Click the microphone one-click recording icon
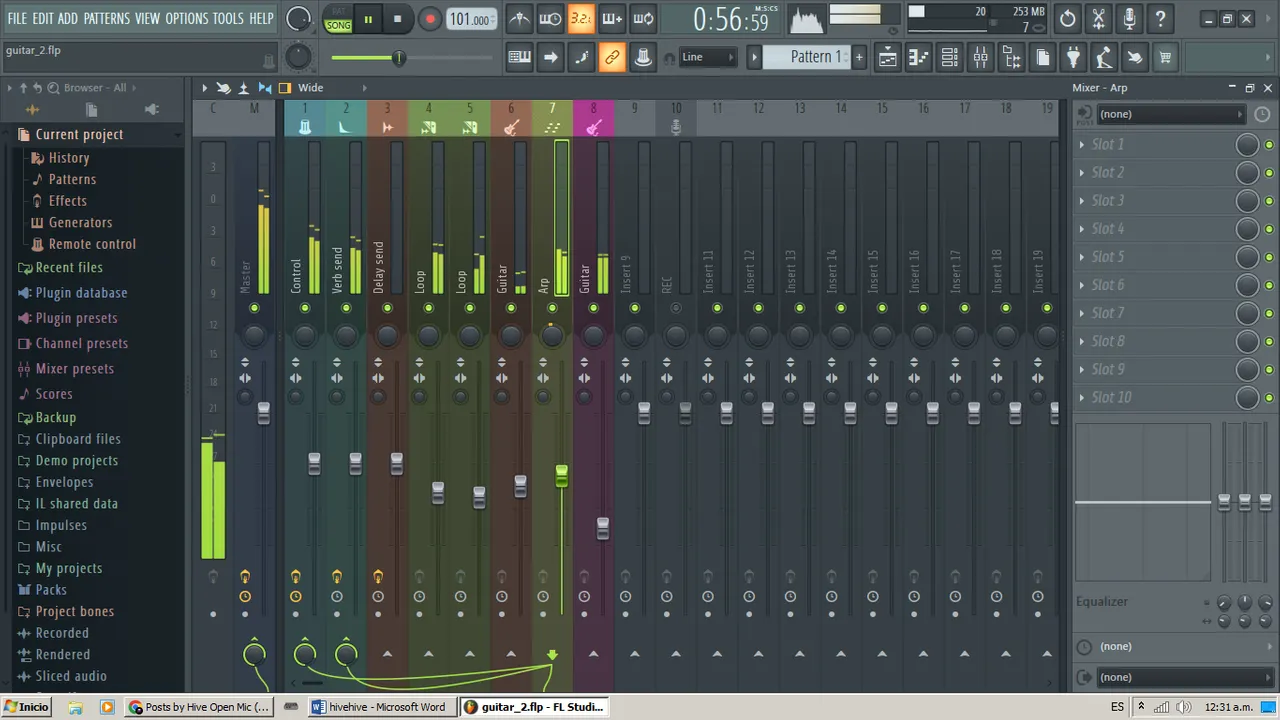Viewport: 1280px width, 720px height. [x=1129, y=19]
